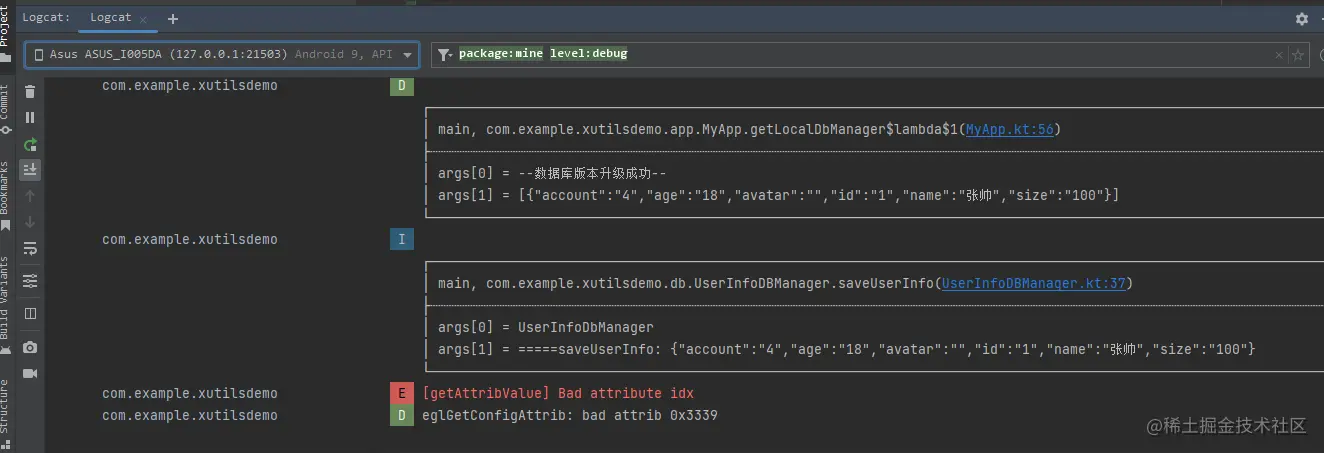This screenshot has width=1324, height=453.
Task: Click package name on the eglGetConfigAttrib row
Action: (190, 415)
